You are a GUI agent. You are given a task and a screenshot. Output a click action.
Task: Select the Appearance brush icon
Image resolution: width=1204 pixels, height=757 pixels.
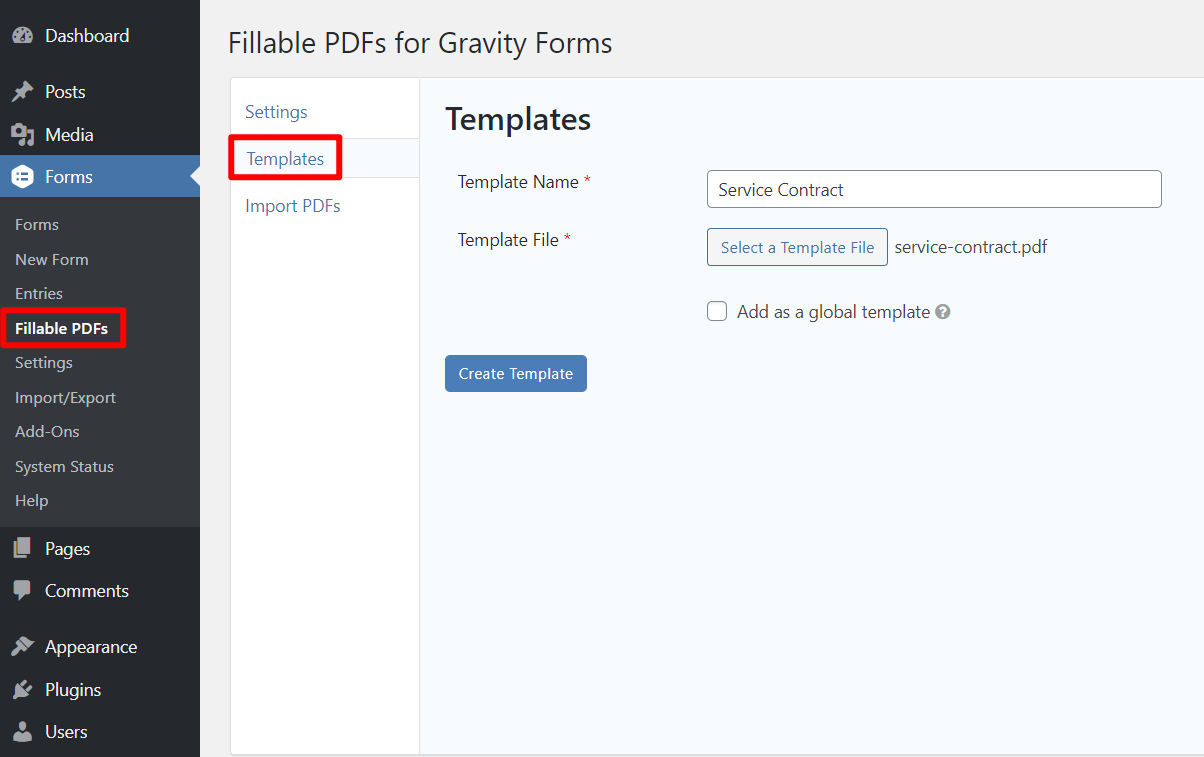[x=22, y=645]
